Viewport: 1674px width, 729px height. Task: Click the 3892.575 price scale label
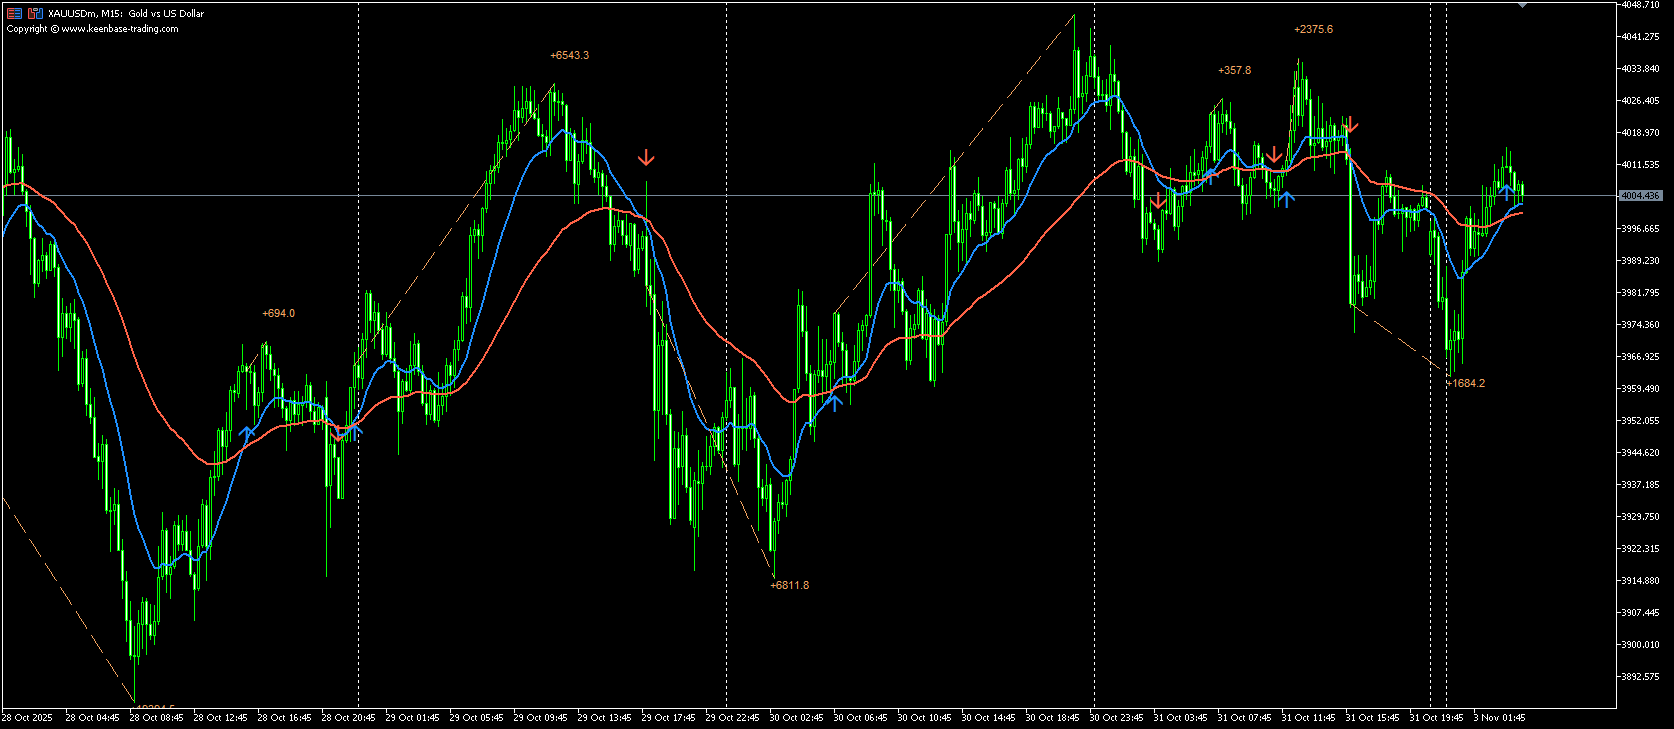1640,677
